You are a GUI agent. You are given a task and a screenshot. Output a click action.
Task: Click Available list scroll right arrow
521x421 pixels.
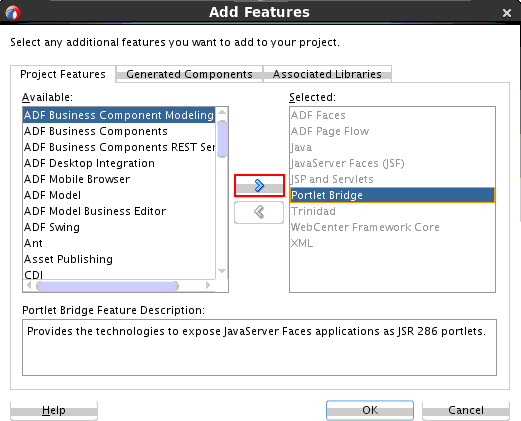(208, 285)
